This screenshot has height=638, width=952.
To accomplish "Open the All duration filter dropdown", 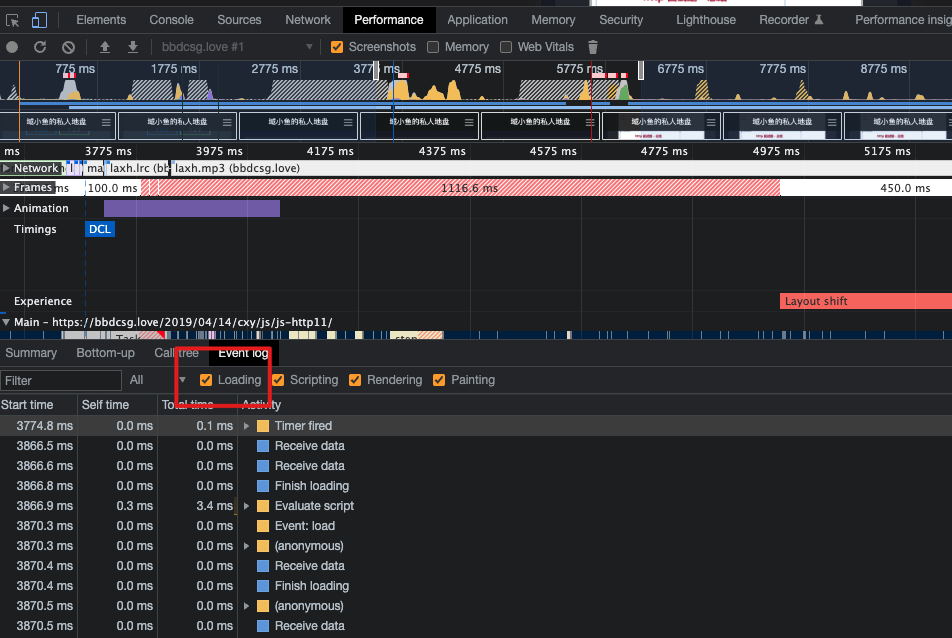I will tap(157, 380).
